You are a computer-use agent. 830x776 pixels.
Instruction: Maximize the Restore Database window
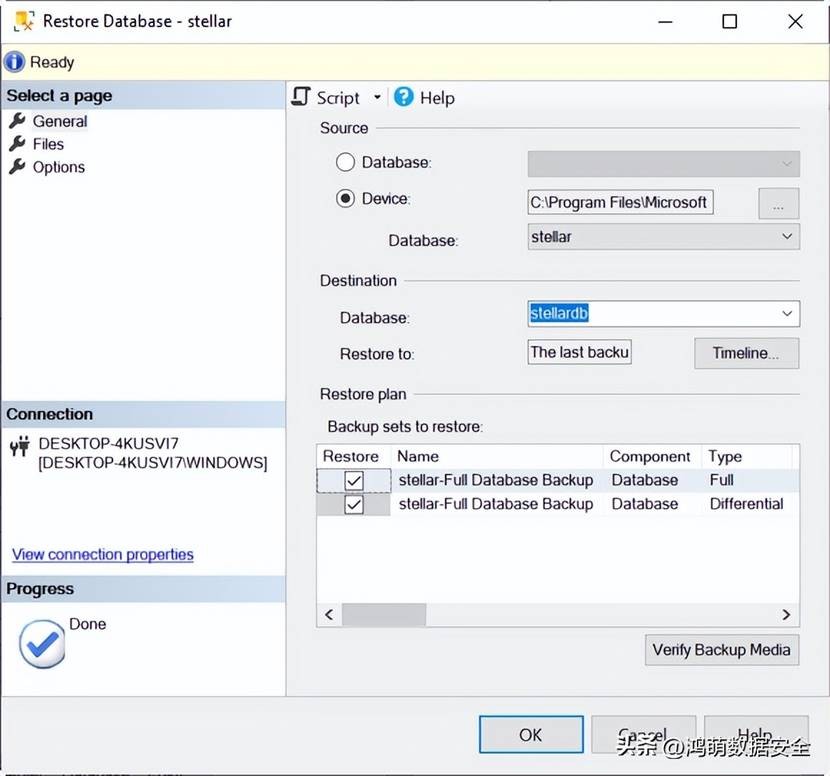coord(730,22)
